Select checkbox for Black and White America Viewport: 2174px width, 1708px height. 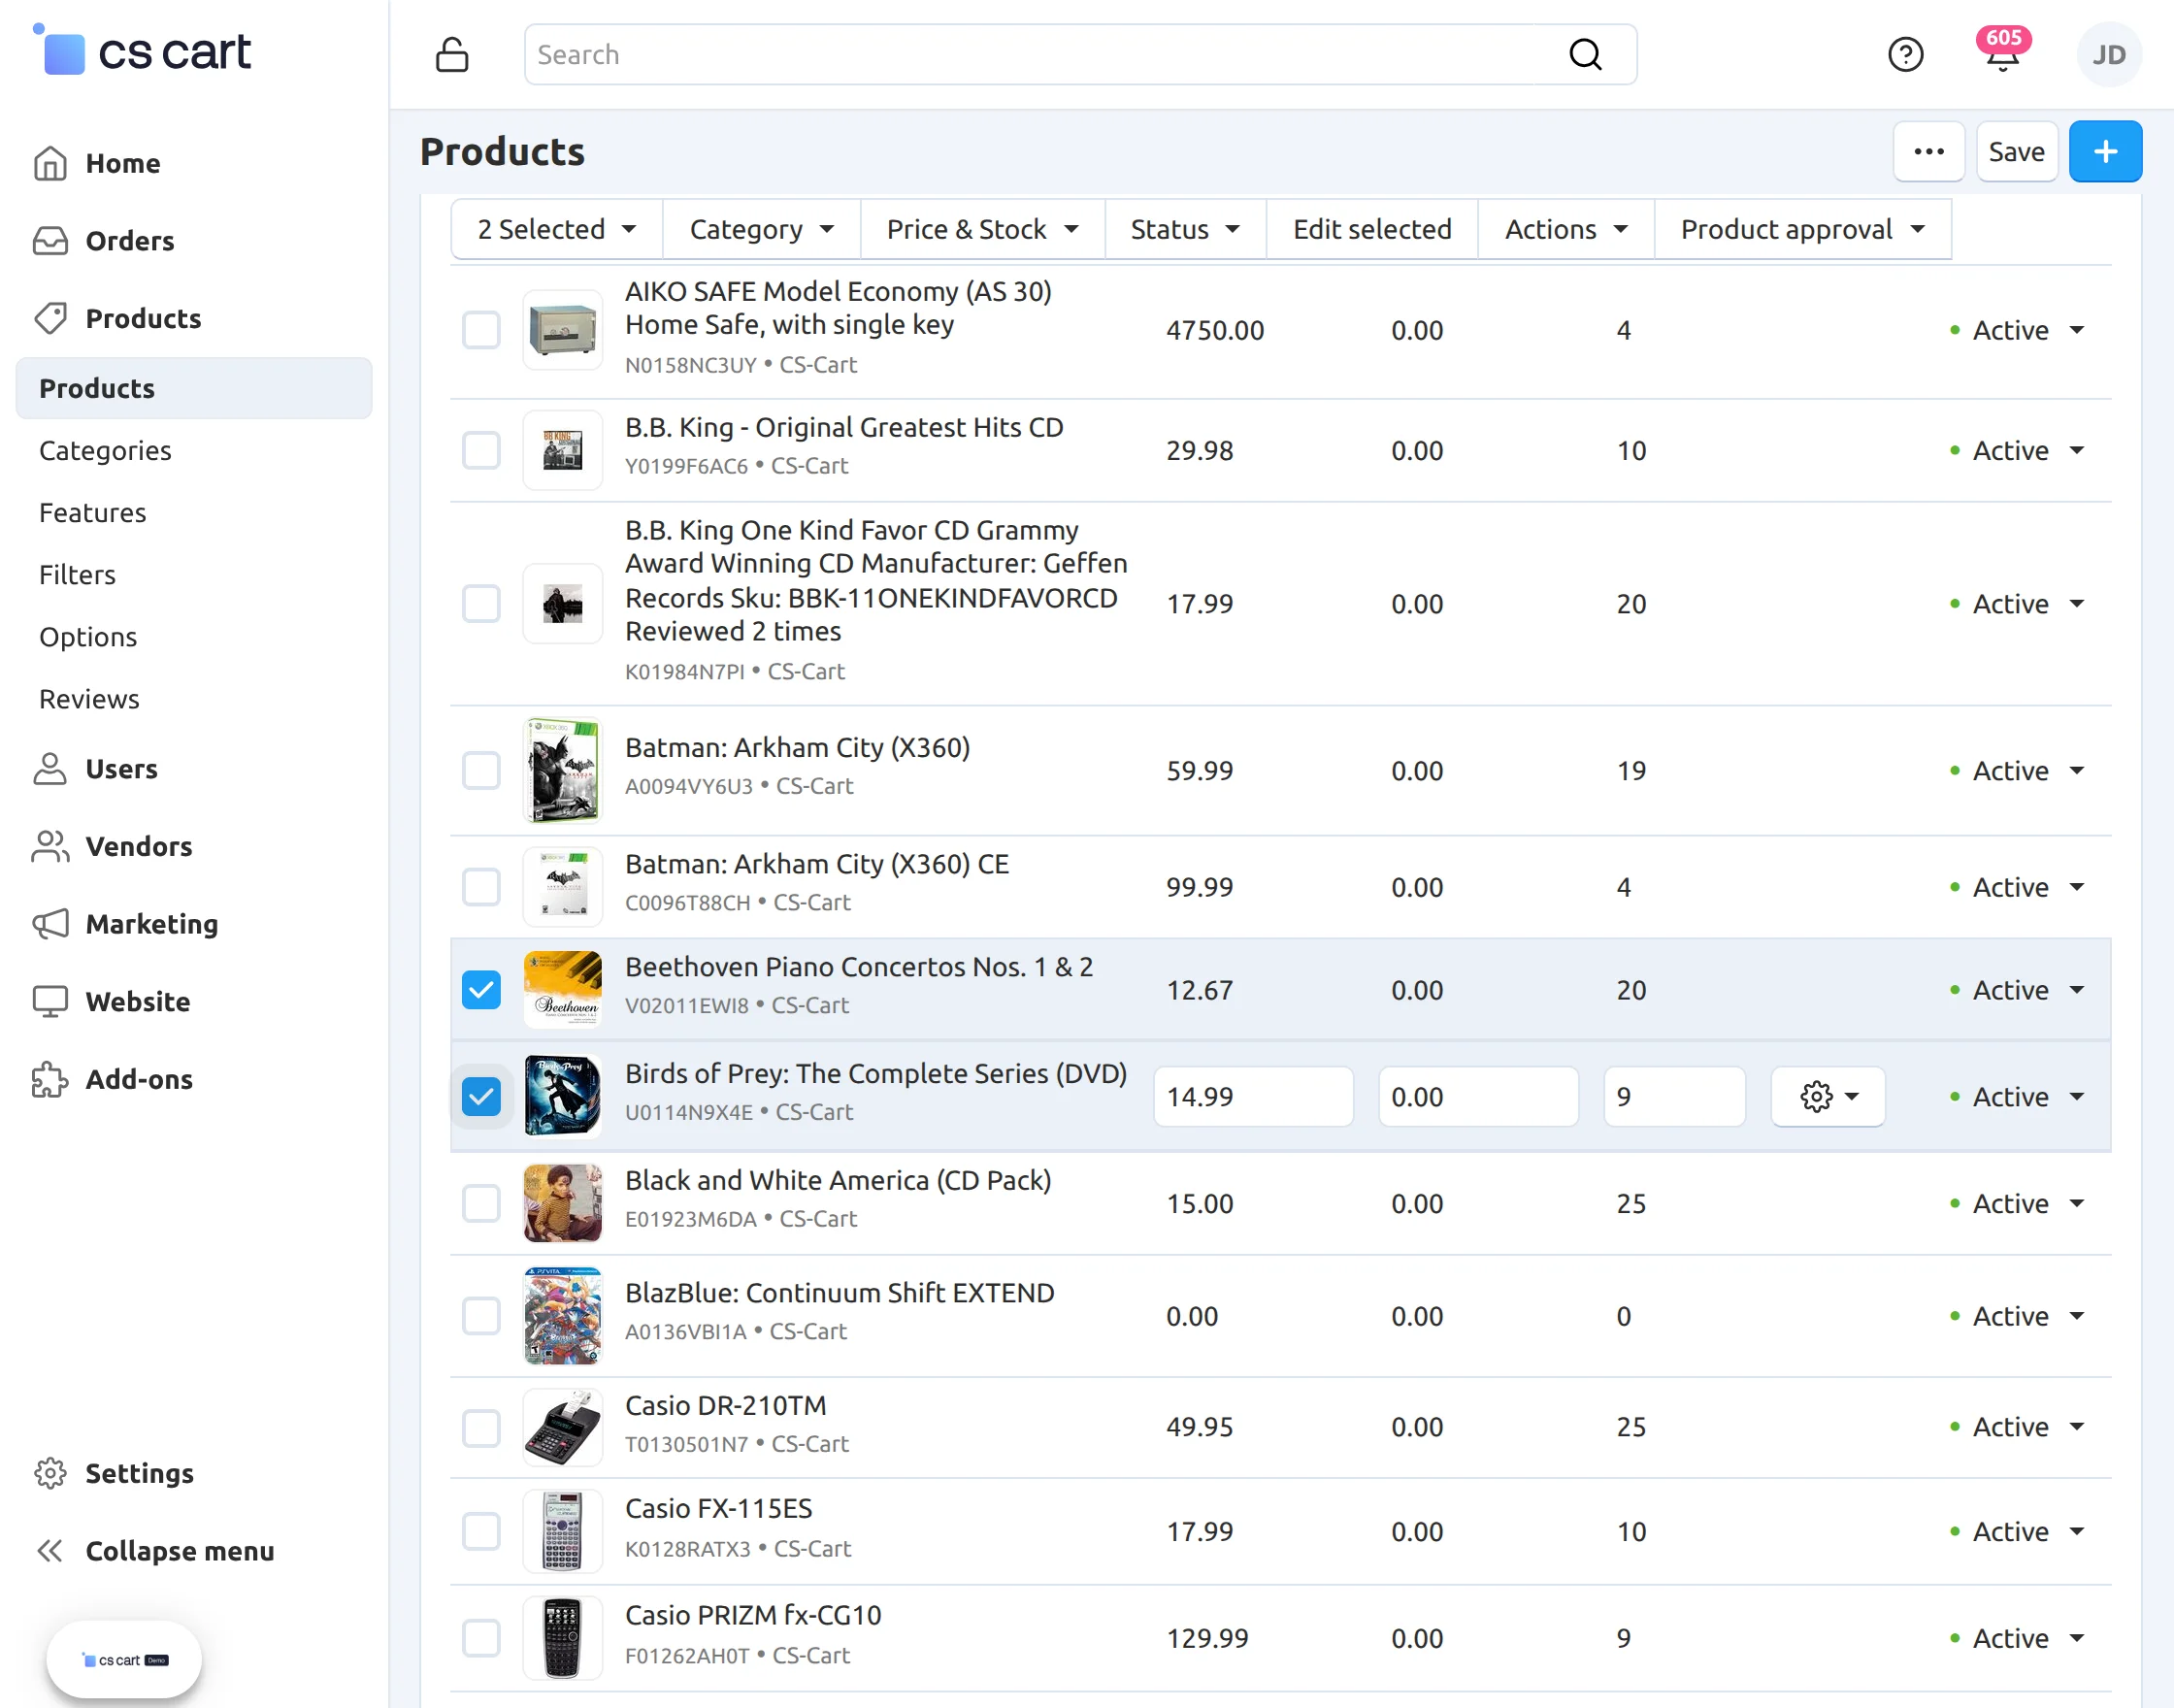[x=481, y=1203]
